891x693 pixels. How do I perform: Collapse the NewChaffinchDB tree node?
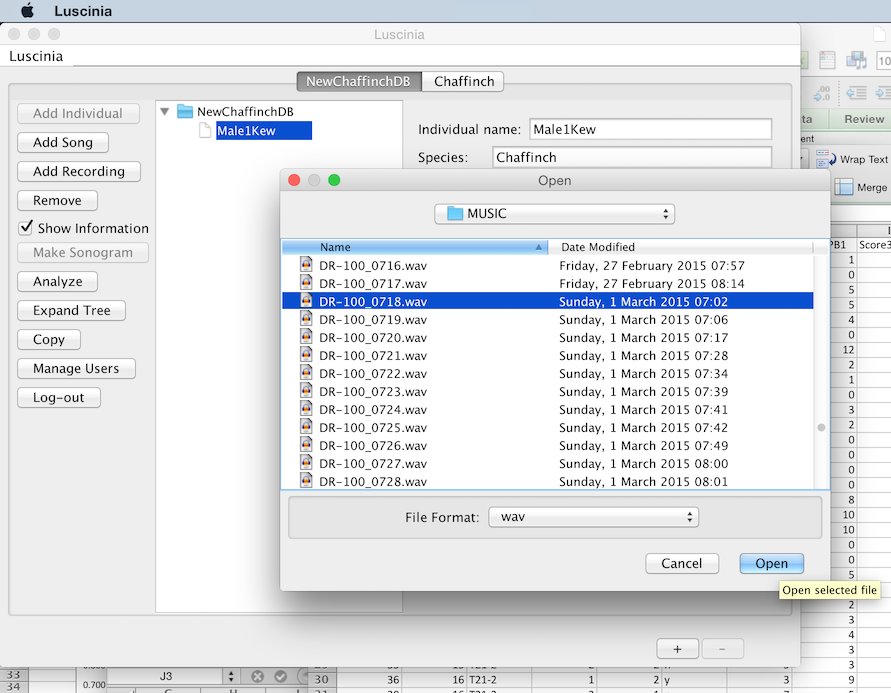[x=165, y=112]
